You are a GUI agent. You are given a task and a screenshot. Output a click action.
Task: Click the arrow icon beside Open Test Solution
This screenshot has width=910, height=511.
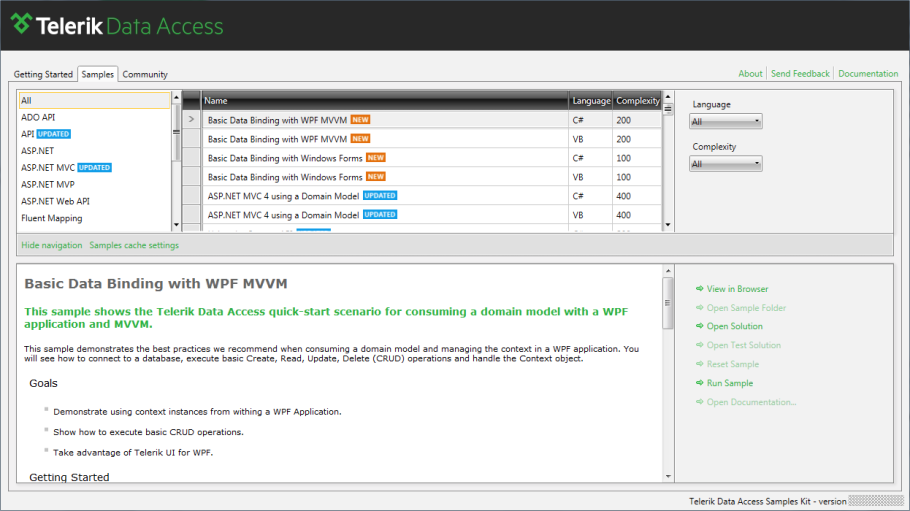(x=699, y=345)
